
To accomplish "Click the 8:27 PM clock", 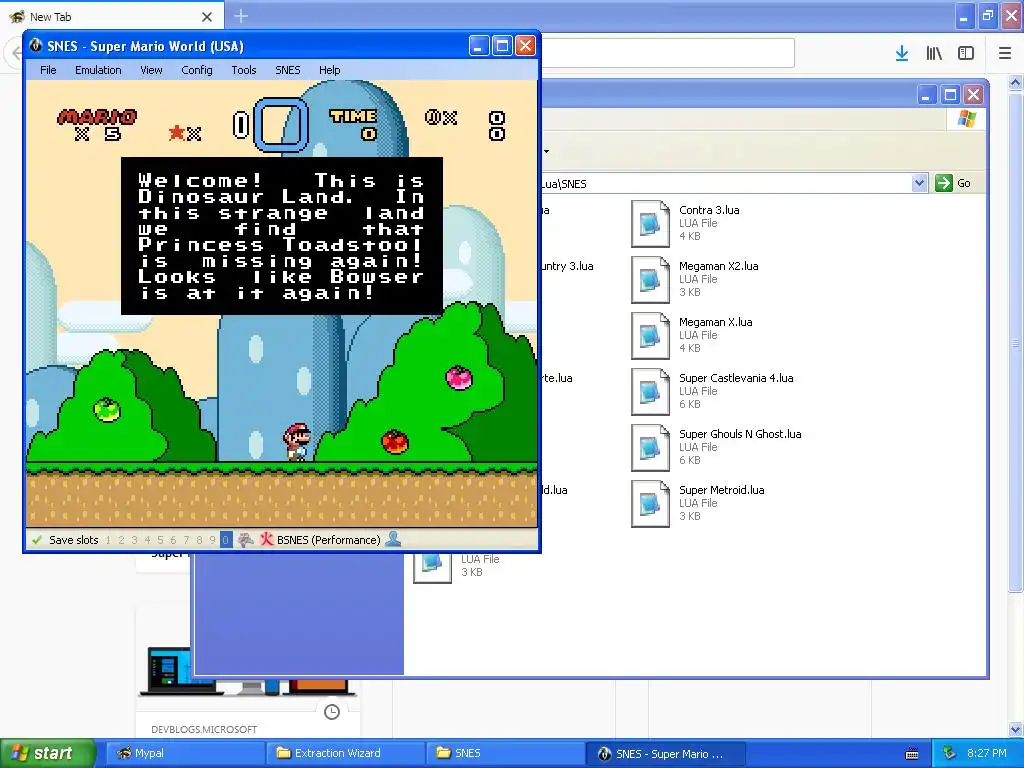I will coord(987,753).
